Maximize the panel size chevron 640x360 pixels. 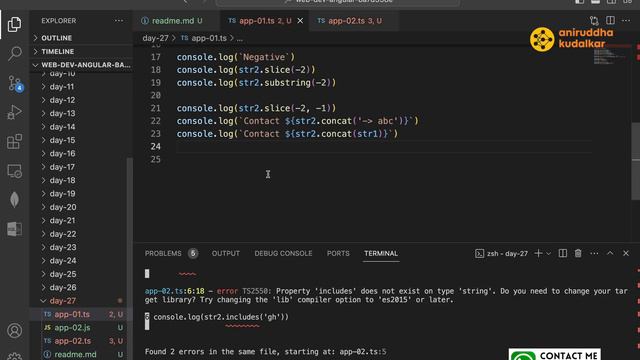(x=610, y=253)
